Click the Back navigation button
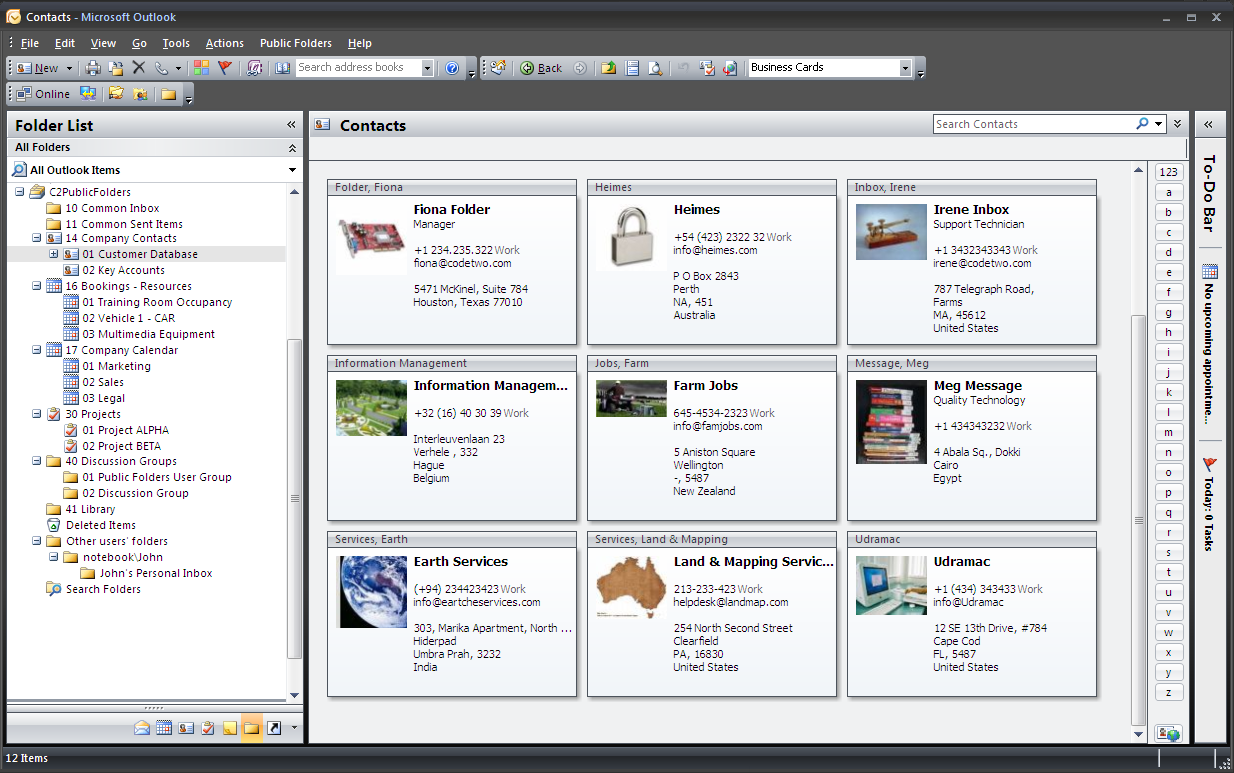The height and width of the screenshot is (773, 1234). coord(541,68)
